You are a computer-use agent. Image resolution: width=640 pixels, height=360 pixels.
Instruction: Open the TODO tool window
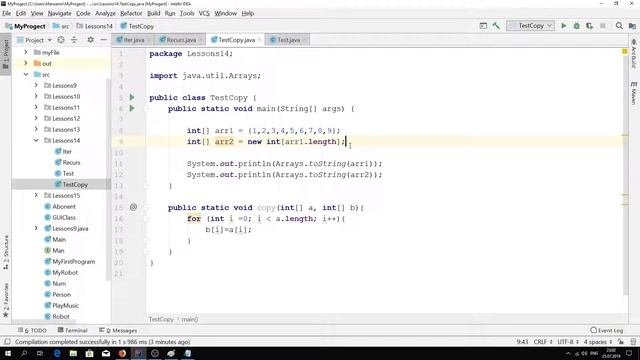pyautogui.click(x=32, y=330)
